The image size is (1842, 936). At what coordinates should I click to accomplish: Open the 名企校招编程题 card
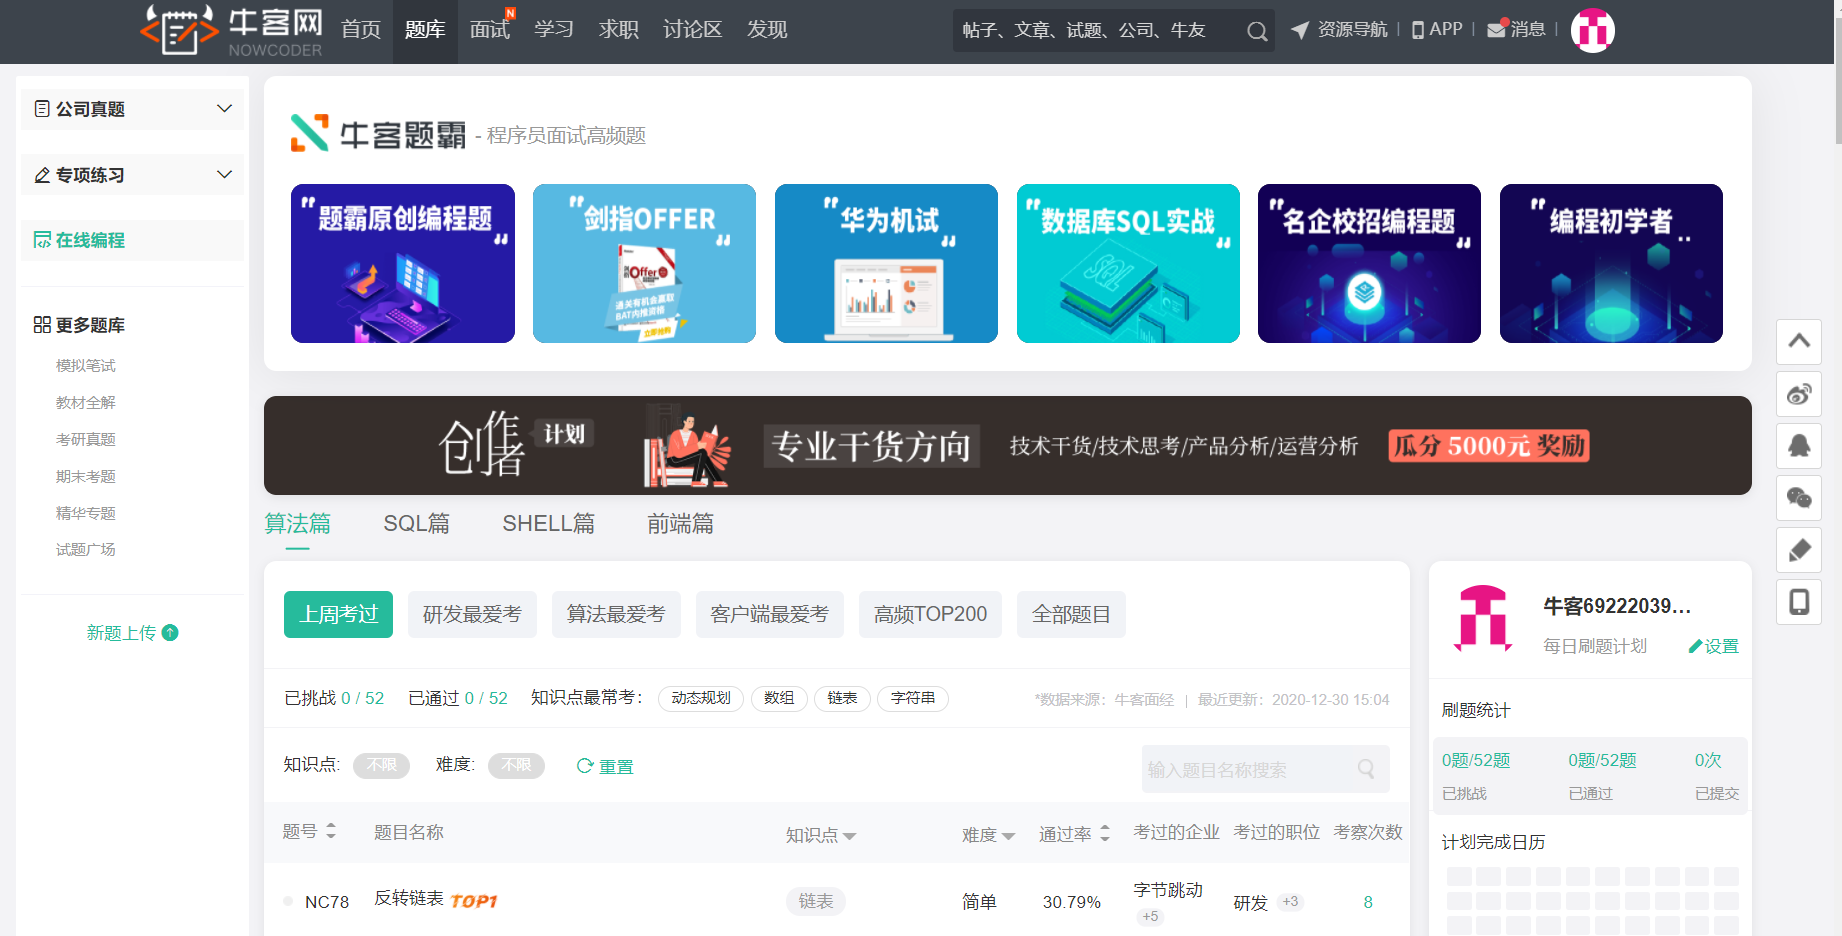pos(1369,264)
